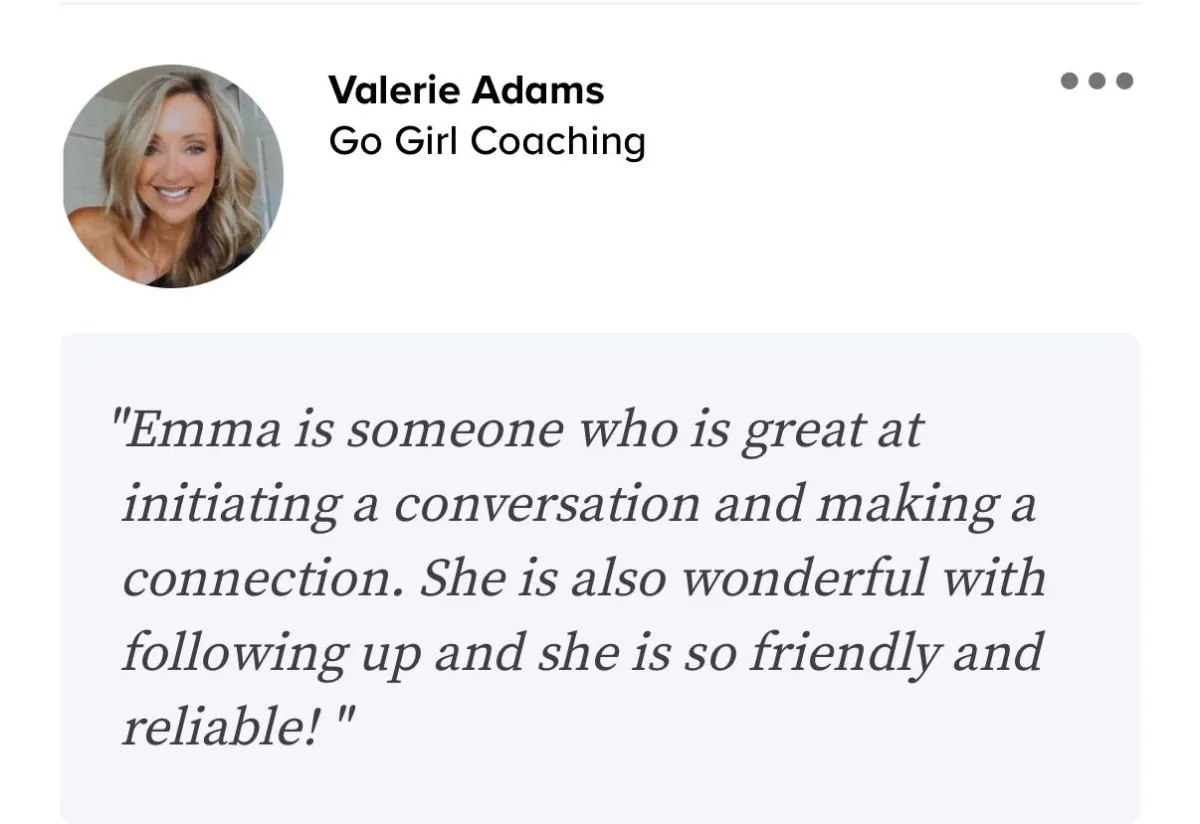Screen dimensions: 1200x824
Task: Click the word "reliable!" ending the quote
Action: pos(220,727)
